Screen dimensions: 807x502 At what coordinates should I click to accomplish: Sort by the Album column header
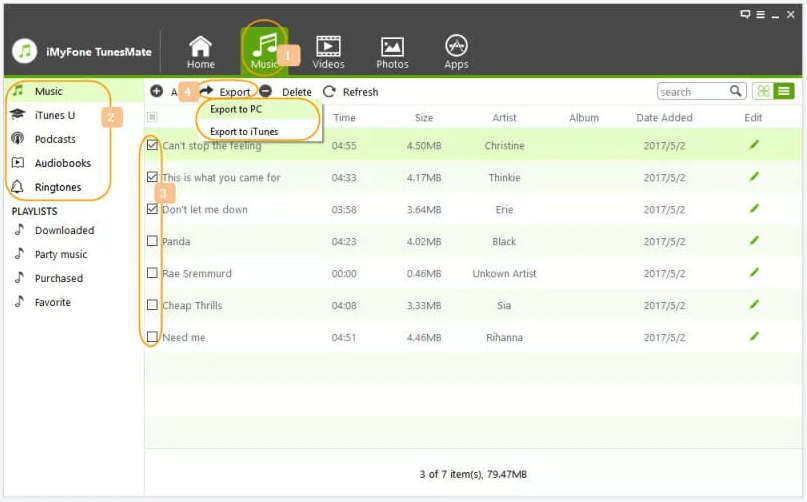pyautogui.click(x=584, y=117)
